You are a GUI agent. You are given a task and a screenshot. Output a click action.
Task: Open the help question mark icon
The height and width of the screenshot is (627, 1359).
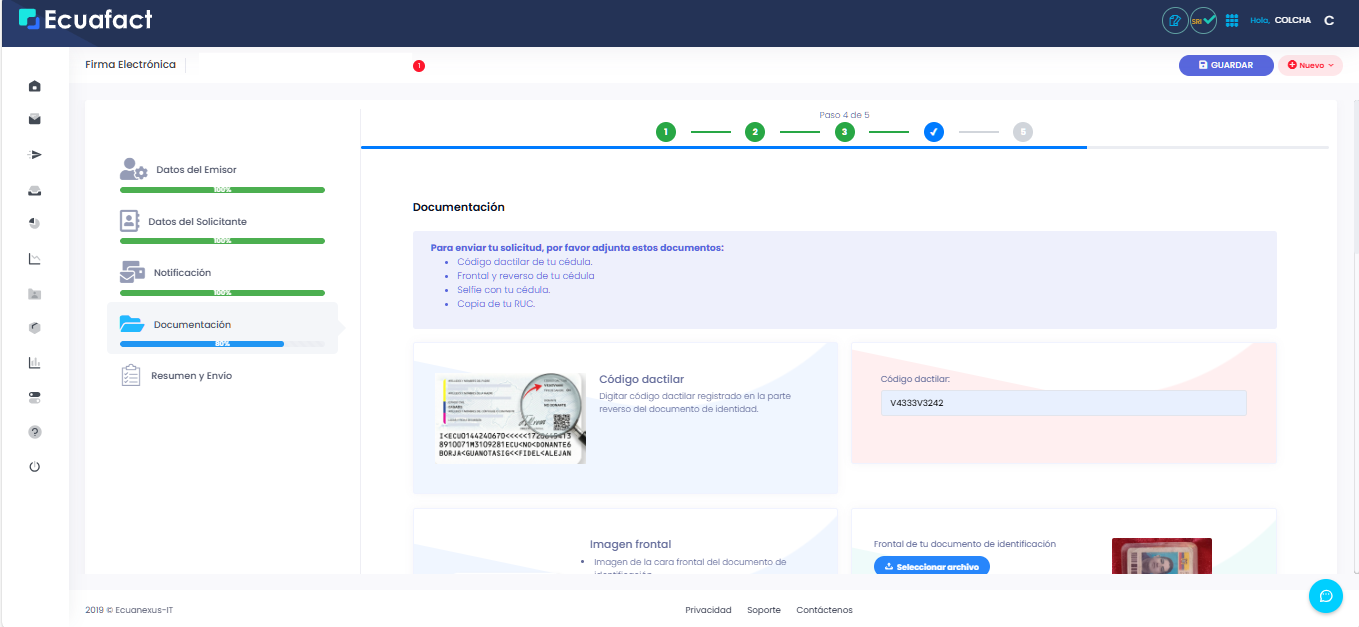coord(34,432)
